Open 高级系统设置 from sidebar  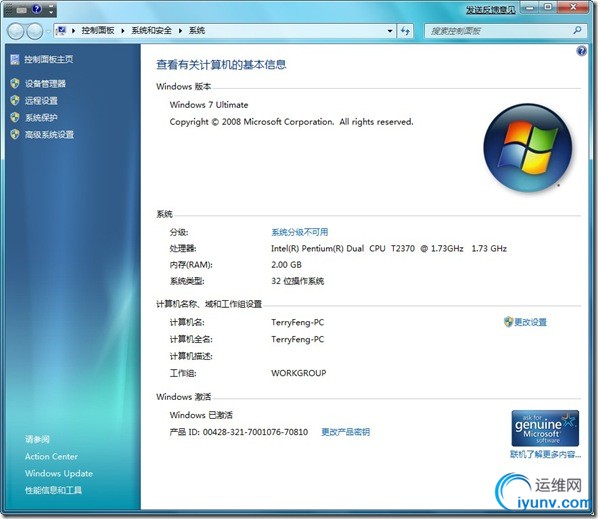(49, 134)
